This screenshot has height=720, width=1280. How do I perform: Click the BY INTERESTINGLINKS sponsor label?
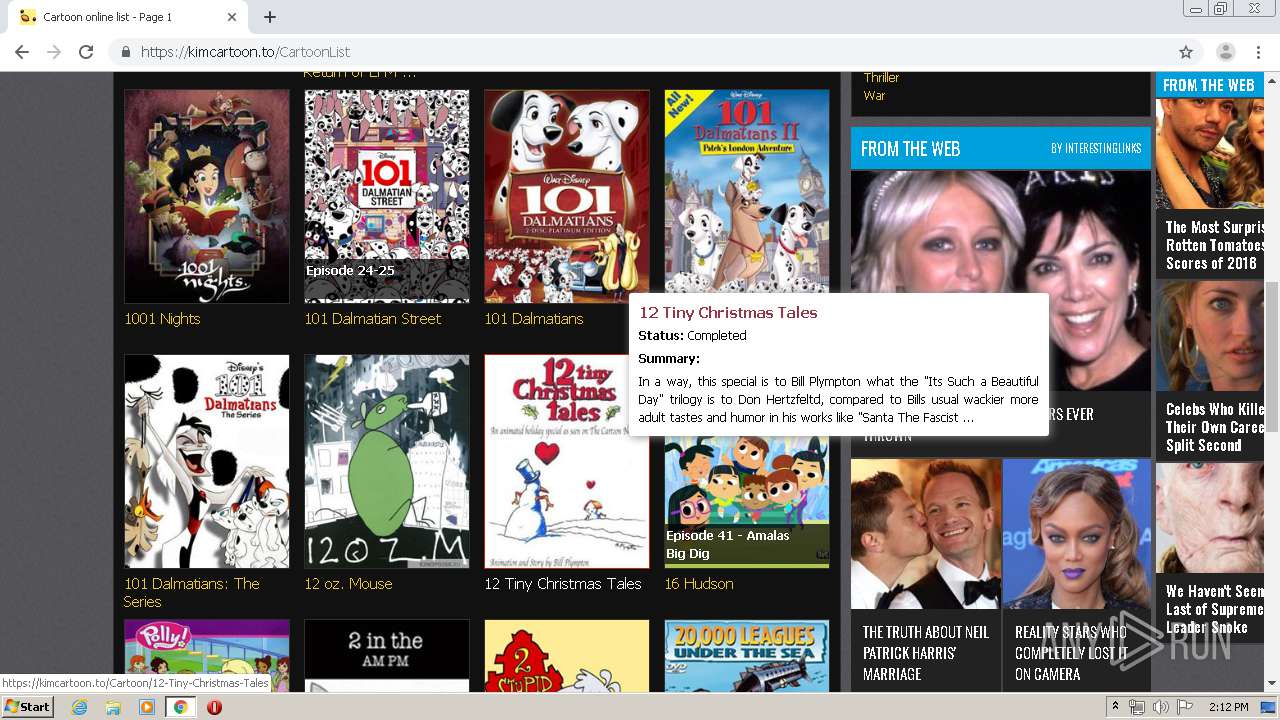click(x=1096, y=149)
